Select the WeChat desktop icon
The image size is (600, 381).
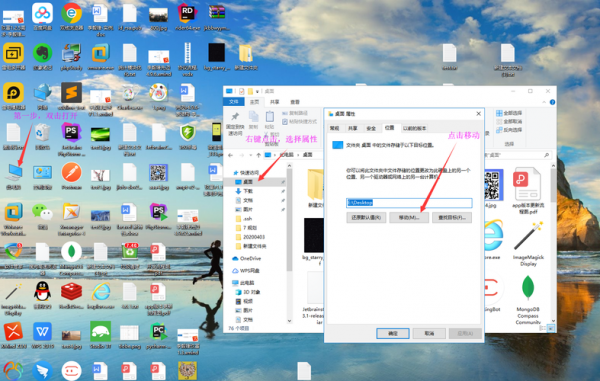pos(42,216)
